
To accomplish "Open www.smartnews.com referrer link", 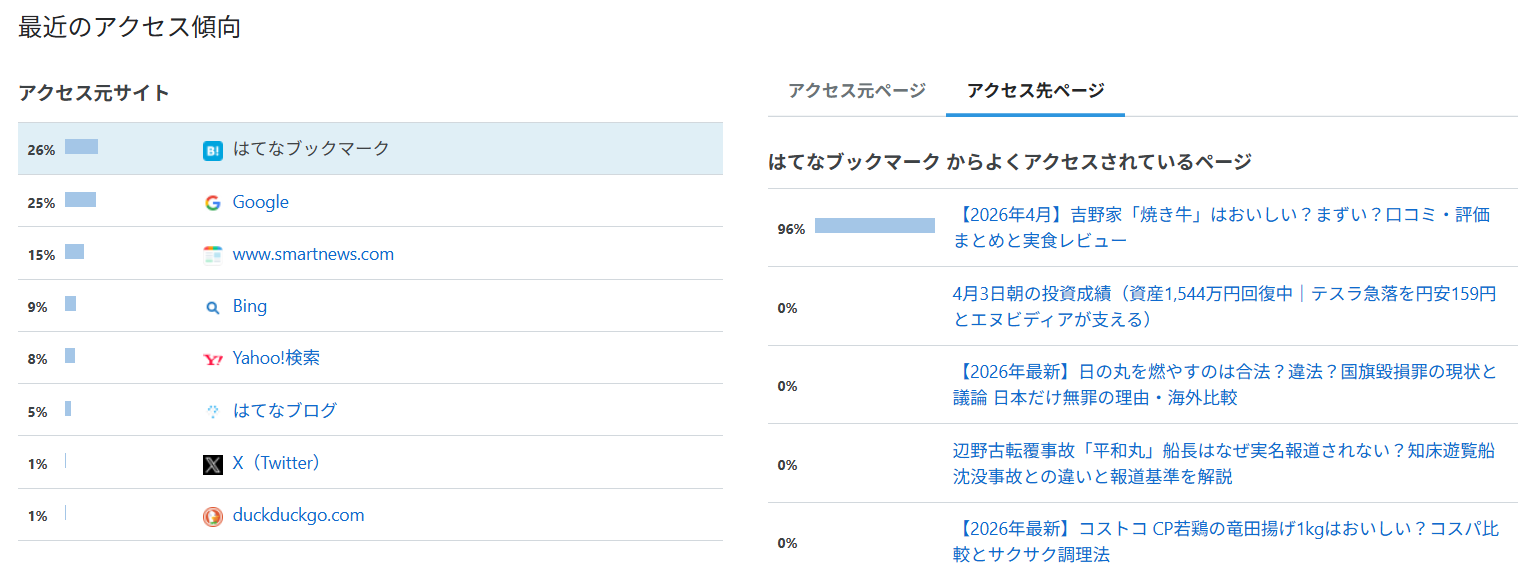I will (x=313, y=254).
